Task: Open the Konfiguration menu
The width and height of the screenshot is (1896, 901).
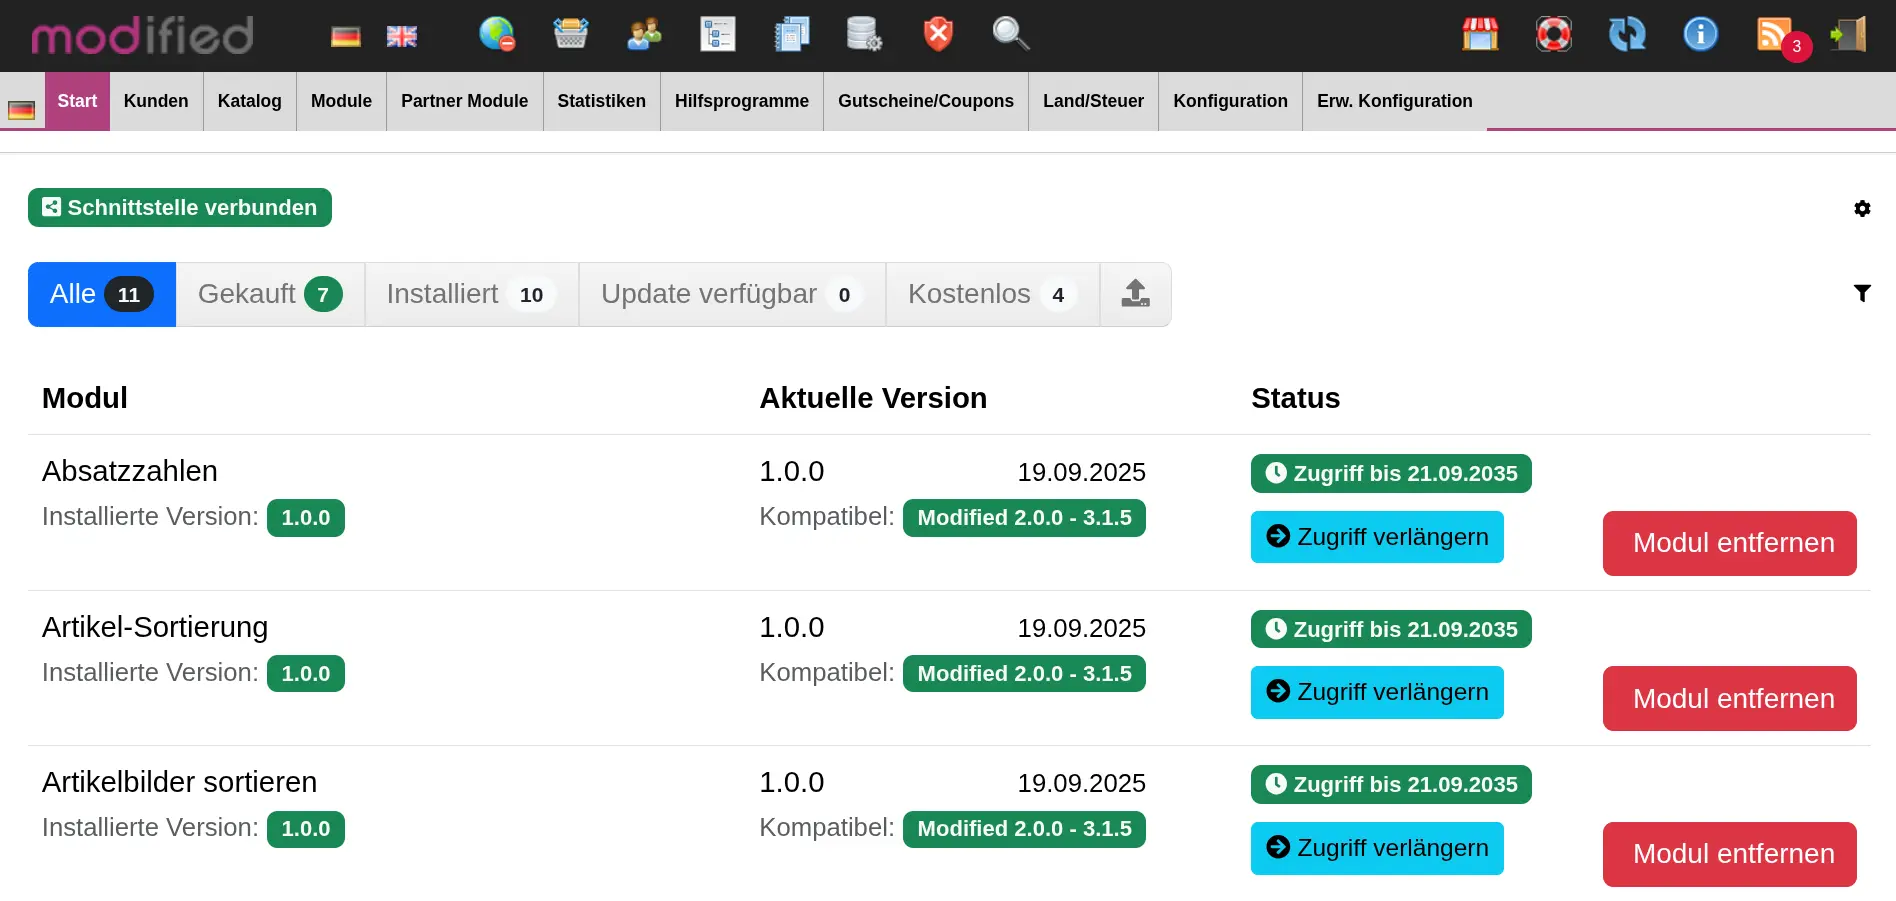Action: click(x=1230, y=101)
